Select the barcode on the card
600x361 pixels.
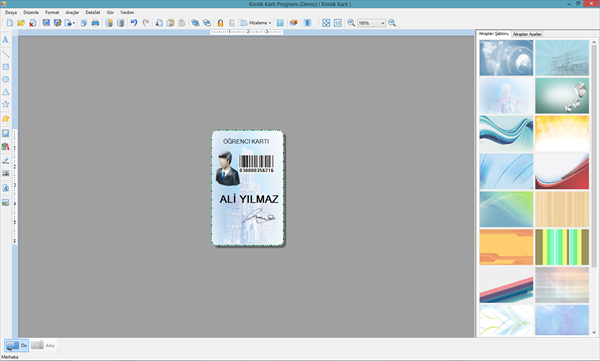click(256, 163)
